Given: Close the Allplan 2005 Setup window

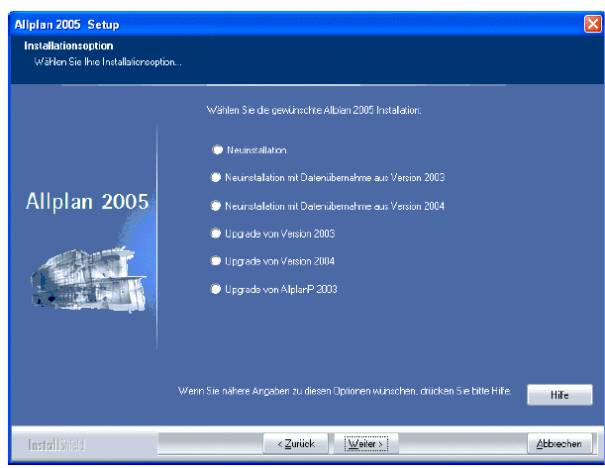Looking at the screenshot, I should (x=593, y=24).
